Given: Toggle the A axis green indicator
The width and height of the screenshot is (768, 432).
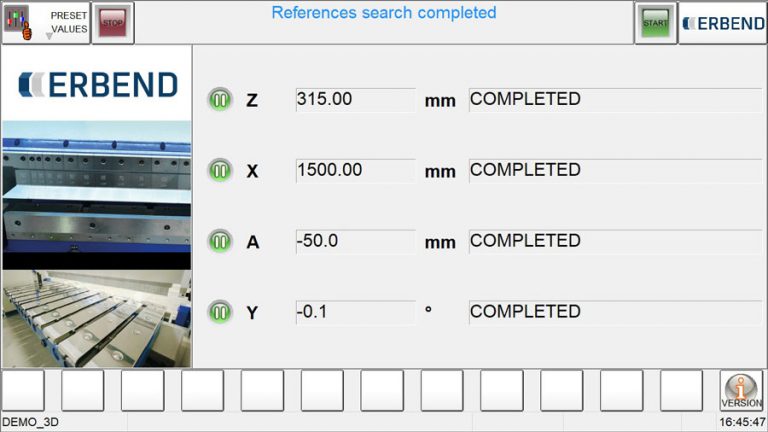Looking at the screenshot, I should click(x=219, y=241).
